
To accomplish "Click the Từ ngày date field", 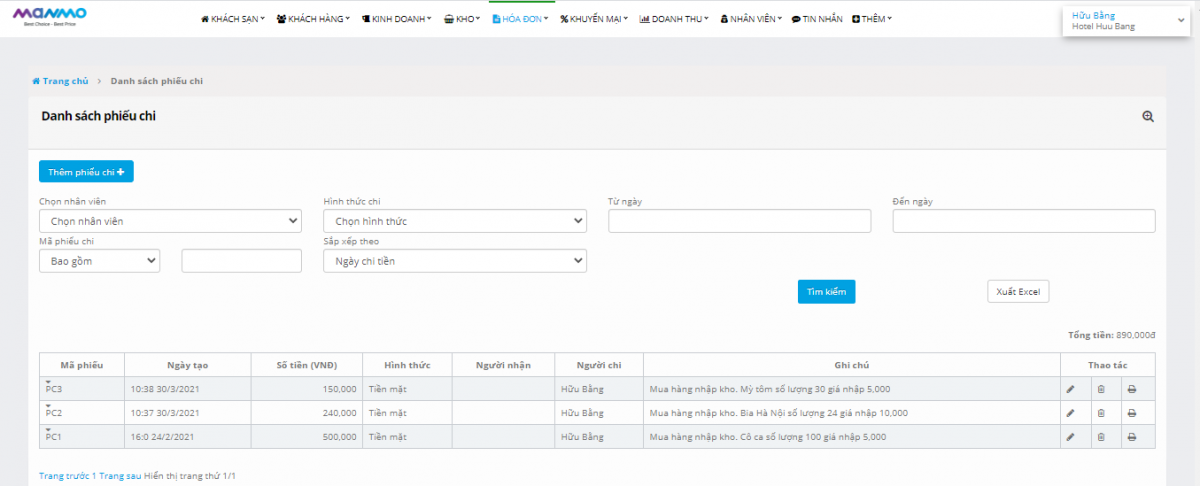I will click(x=740, y=221).
